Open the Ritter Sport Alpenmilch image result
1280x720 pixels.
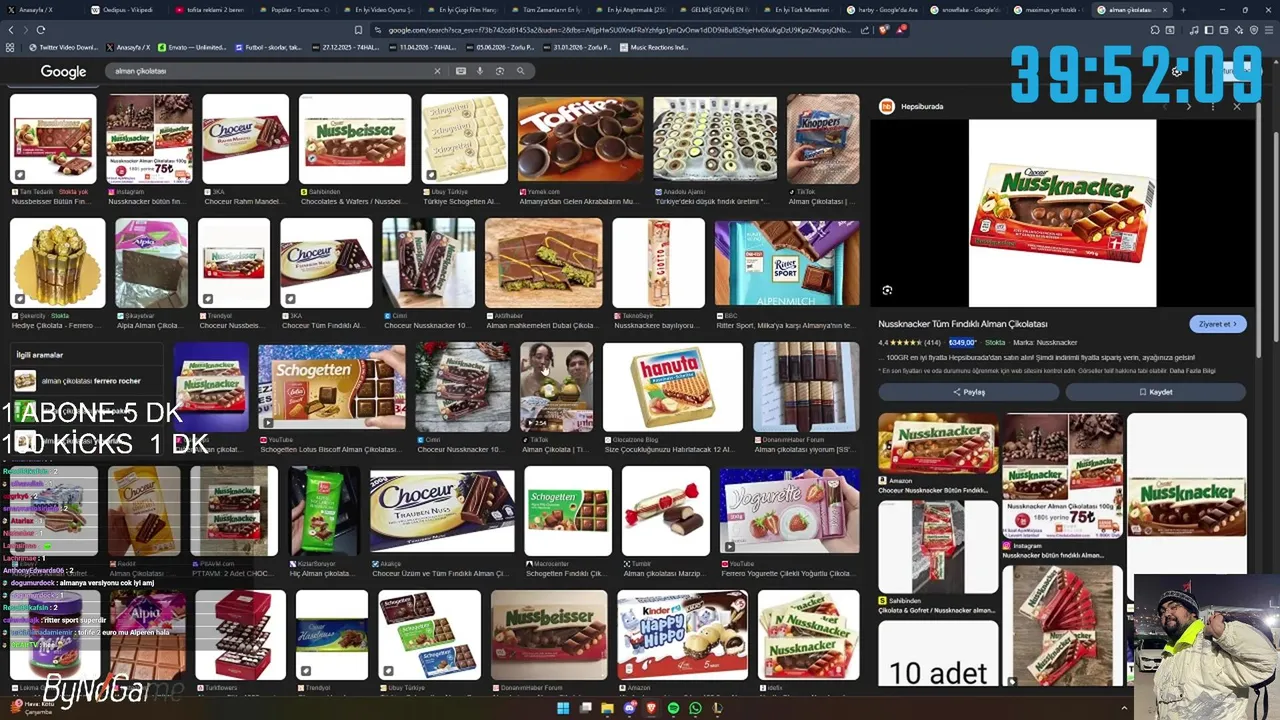[787, 263]
